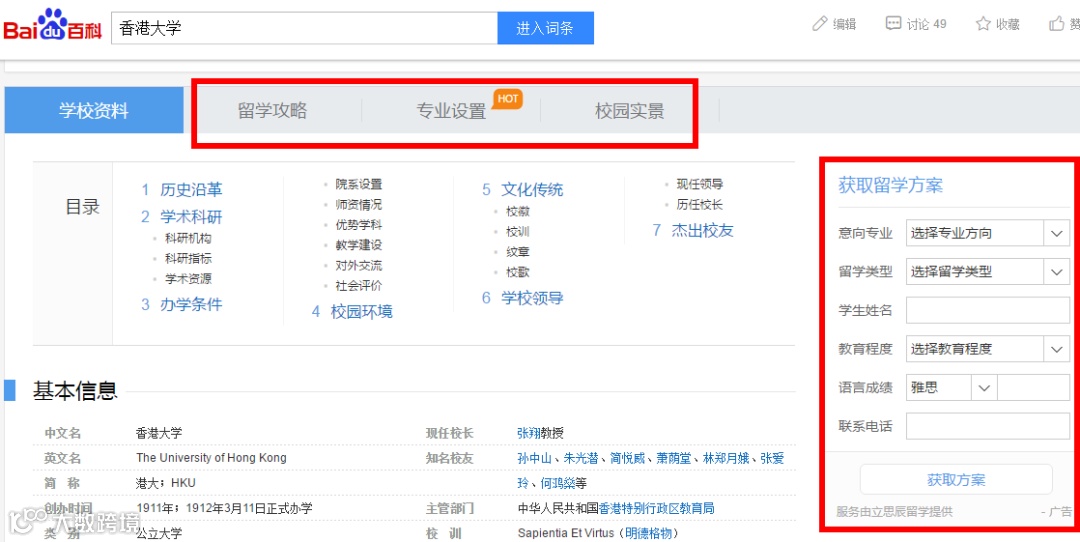1080x542 pixels.
Task: Go to 院系设置 subsection
Action: 359,184
